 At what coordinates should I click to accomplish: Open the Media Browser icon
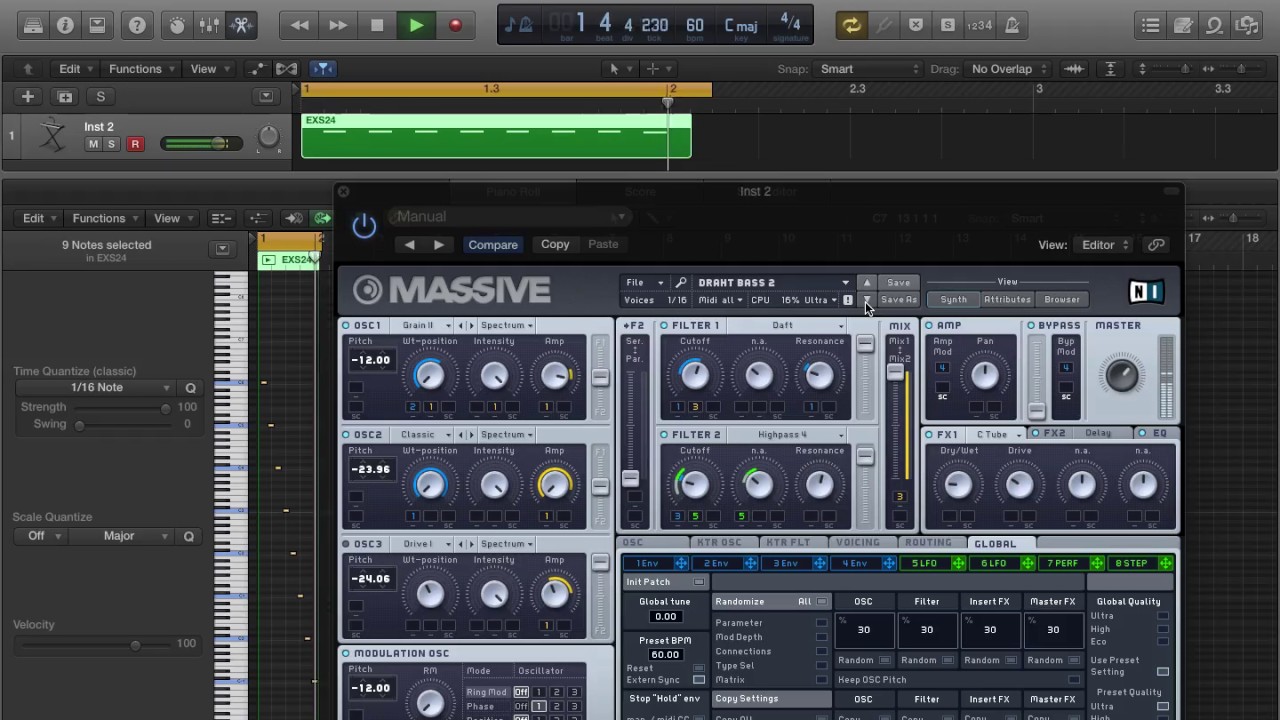1246,25
